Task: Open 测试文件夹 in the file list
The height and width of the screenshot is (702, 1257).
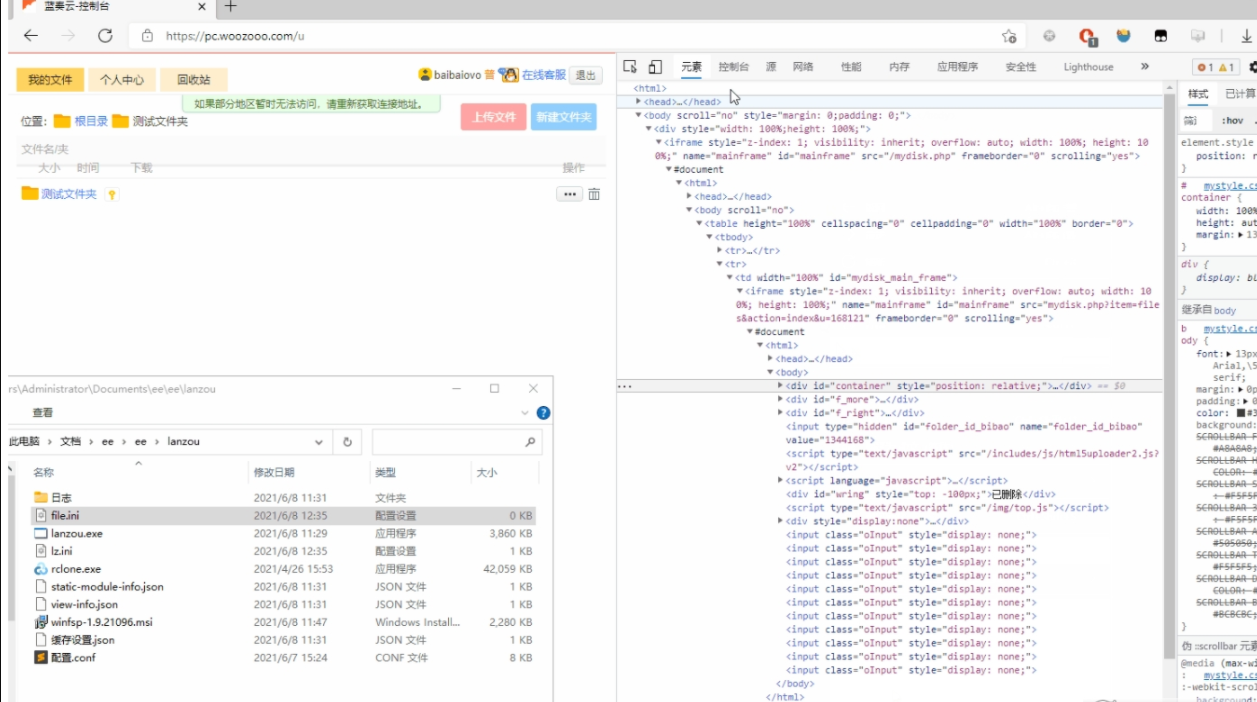Action: [69, 194]
